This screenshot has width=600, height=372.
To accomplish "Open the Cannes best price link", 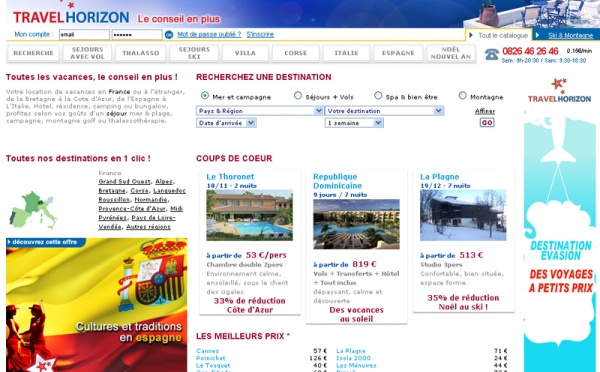I will coord(207,351).
